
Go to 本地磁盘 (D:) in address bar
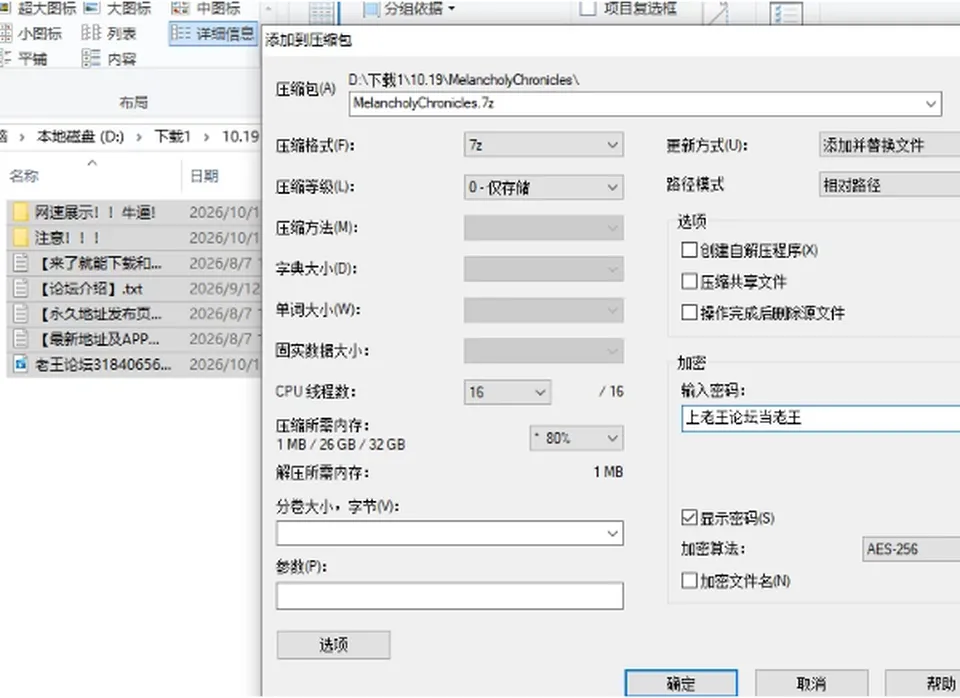click(x=80, y=137)
